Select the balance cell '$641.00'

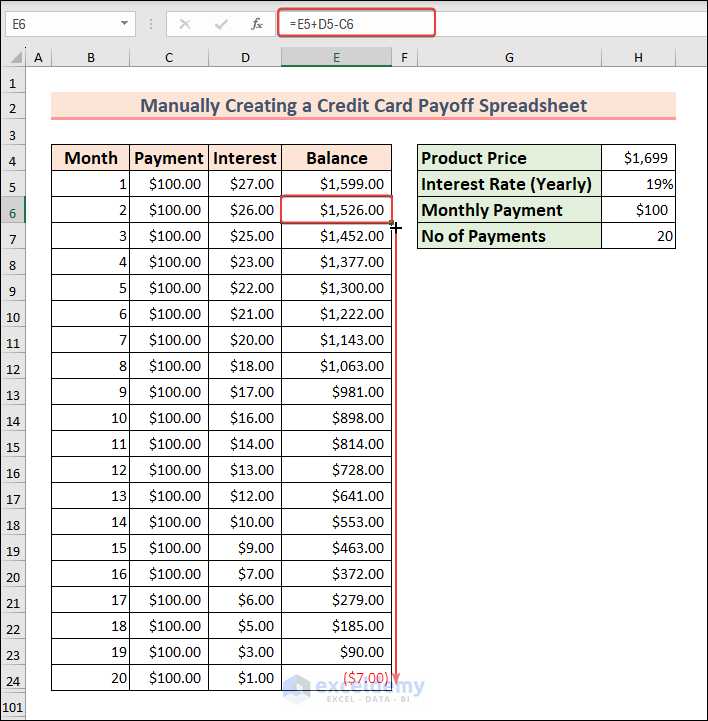click(x=337, y=496)
